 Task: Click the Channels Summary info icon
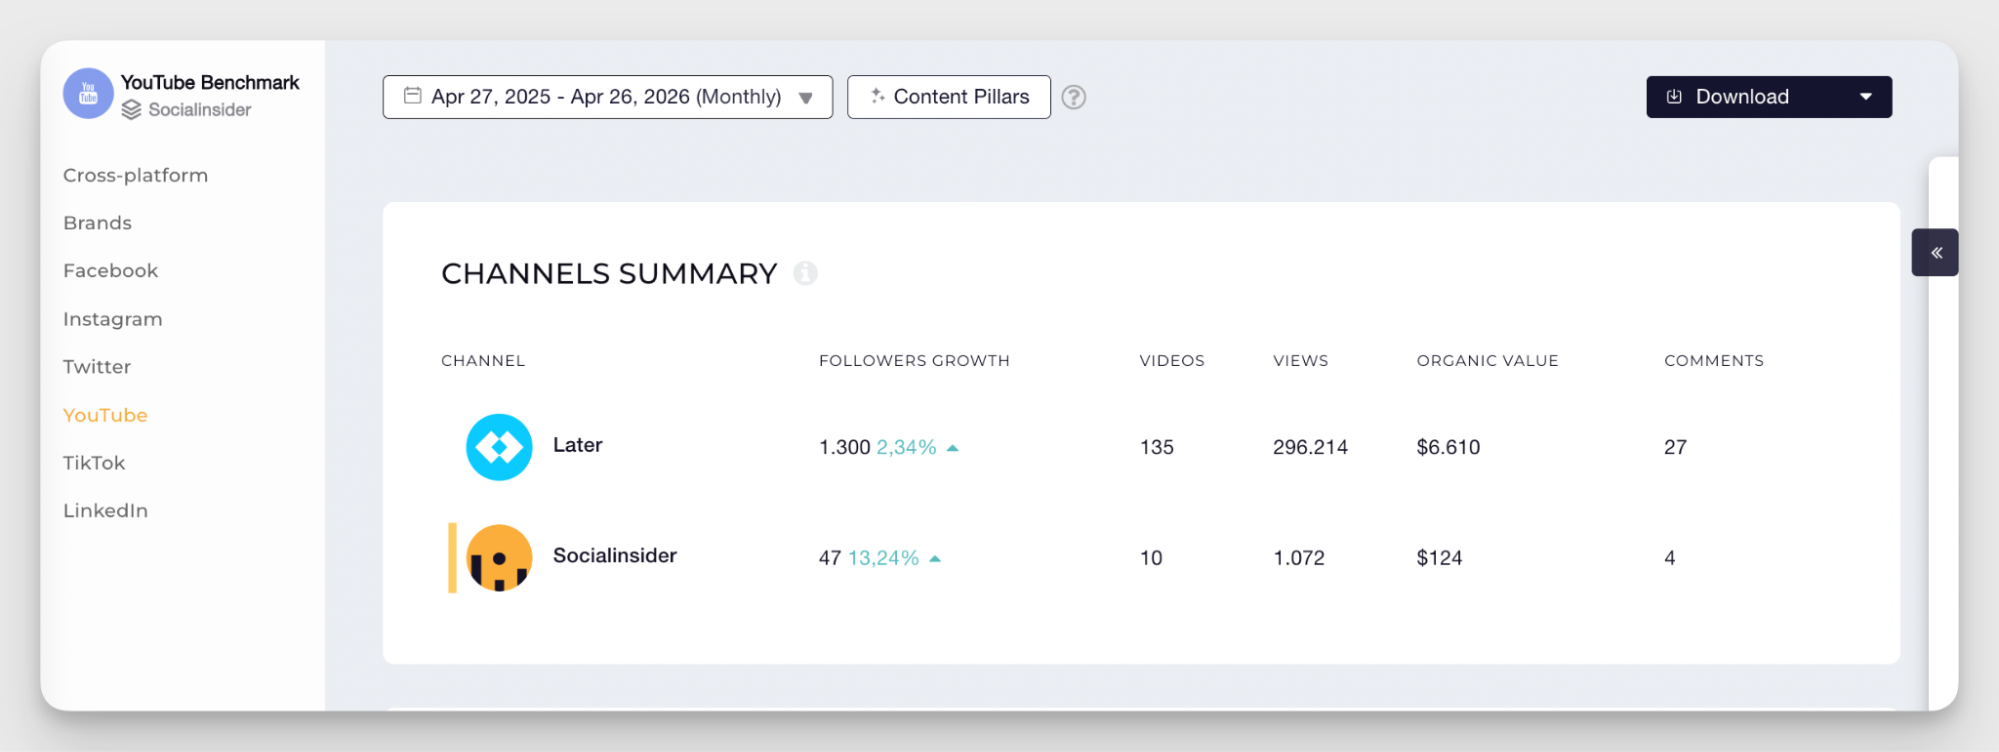805,273
